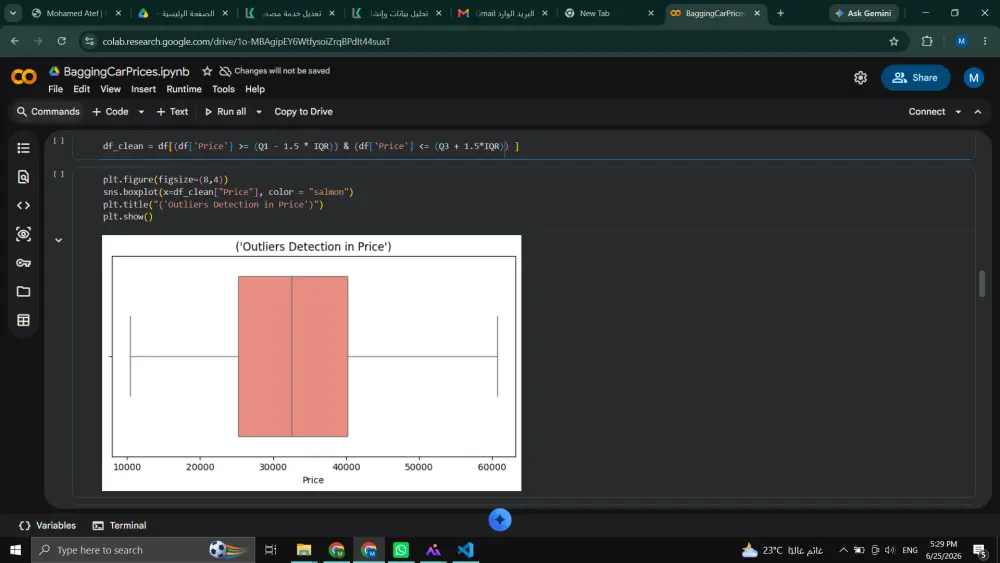Open the browser Extensions puzzle icon

click(927, 41)
